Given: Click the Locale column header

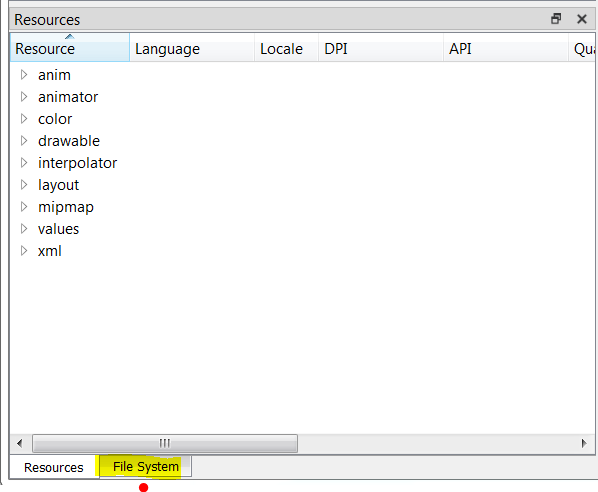Looking at the screenshot, I should click(286, 48).
